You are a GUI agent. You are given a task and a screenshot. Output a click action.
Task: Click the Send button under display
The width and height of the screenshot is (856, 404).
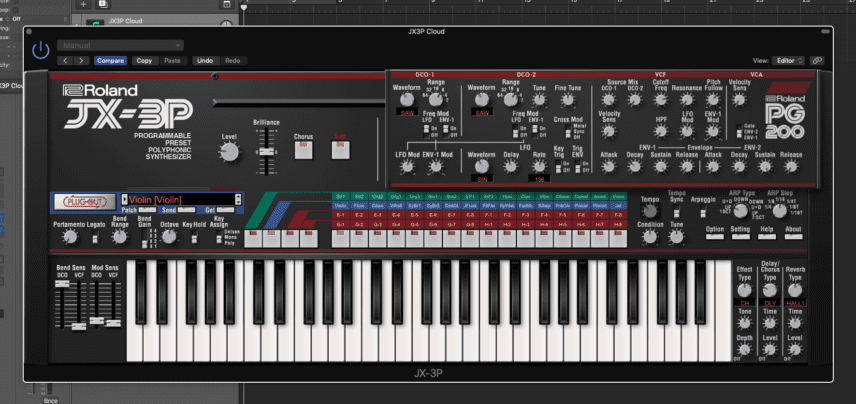pos(186,210)
